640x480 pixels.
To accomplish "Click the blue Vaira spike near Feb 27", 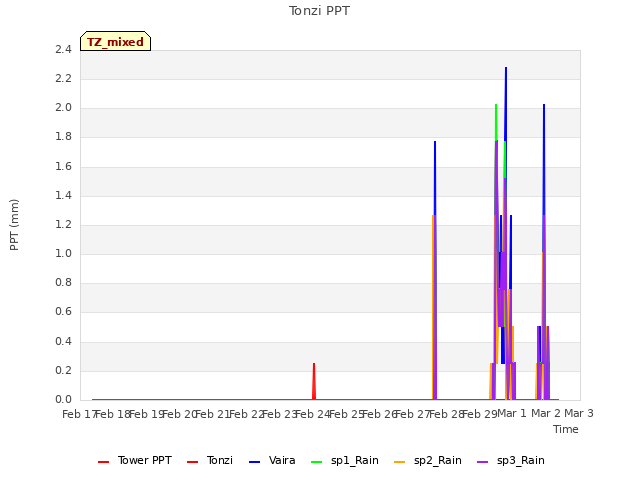I will [435, 176].
